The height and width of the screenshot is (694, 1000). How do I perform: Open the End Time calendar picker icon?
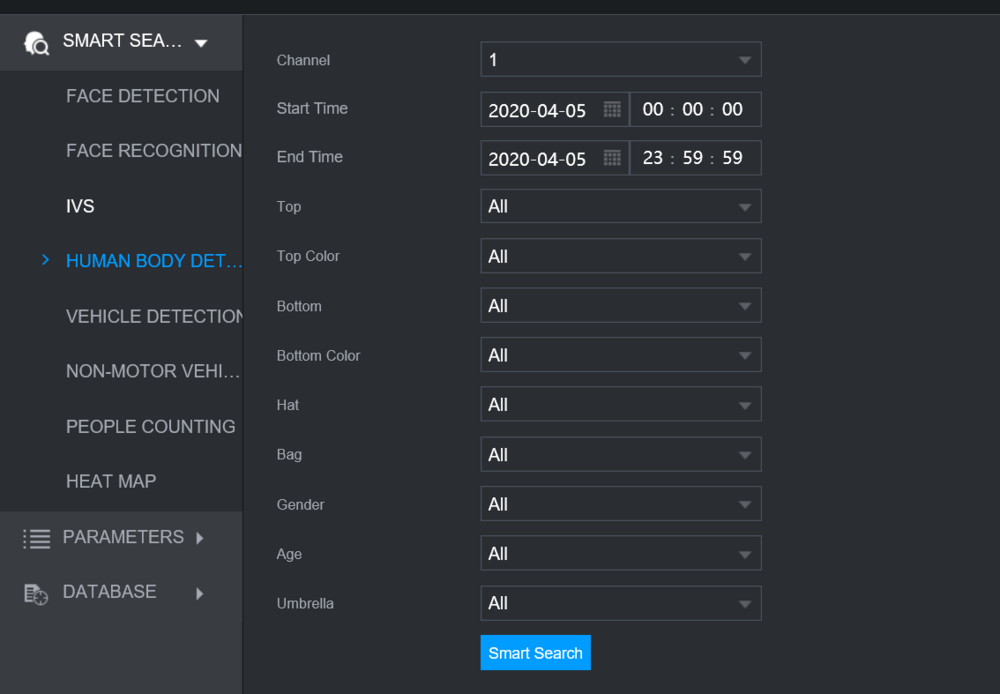pos(612,158)
